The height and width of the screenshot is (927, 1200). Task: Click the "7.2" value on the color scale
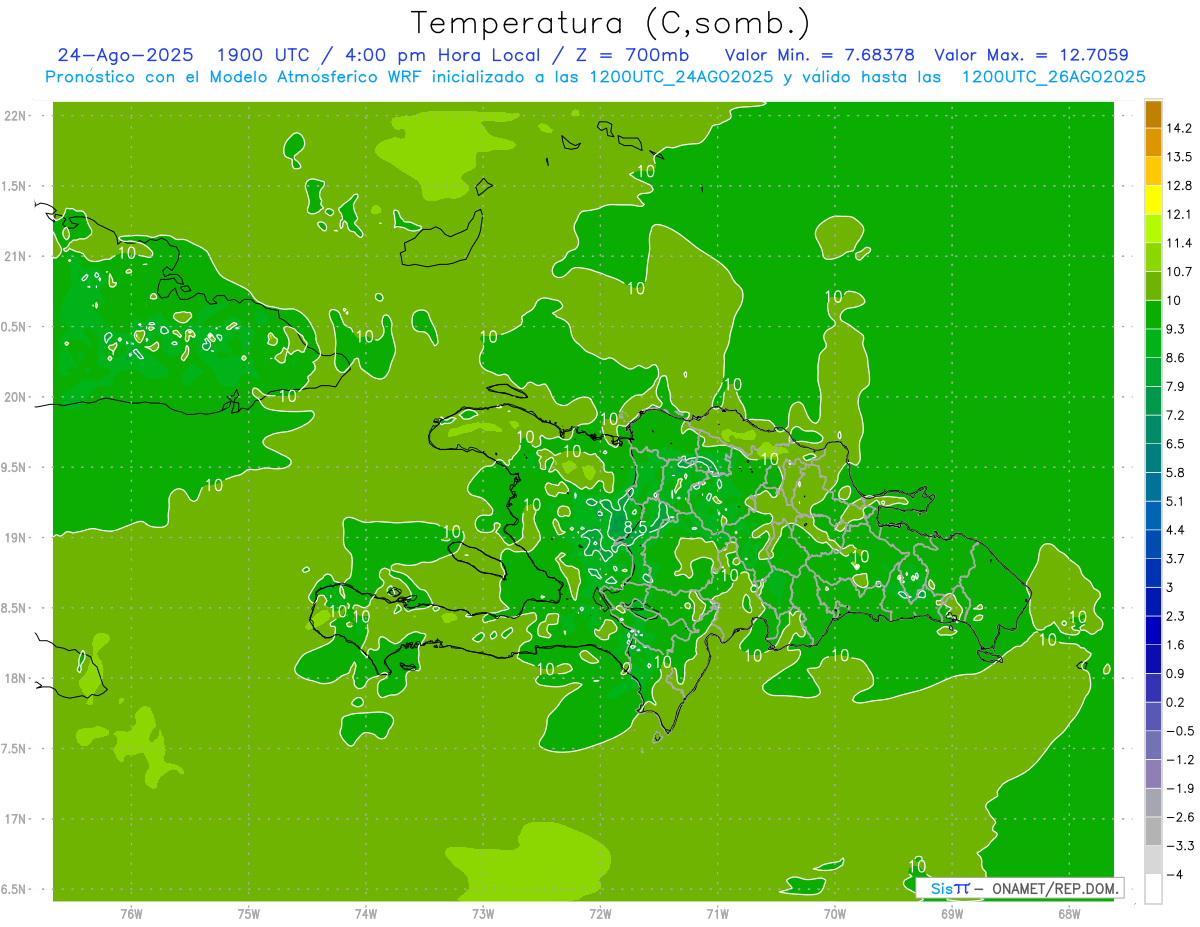pos(1177,415)
